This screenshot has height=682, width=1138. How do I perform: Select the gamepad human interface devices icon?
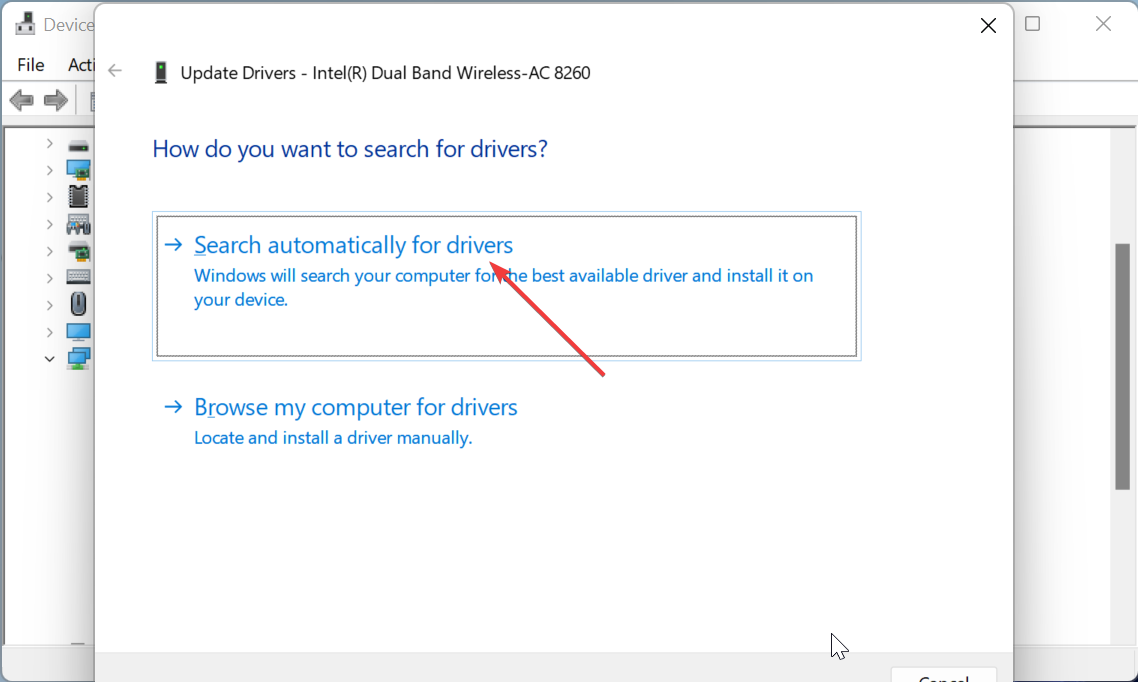pos(78,224)
